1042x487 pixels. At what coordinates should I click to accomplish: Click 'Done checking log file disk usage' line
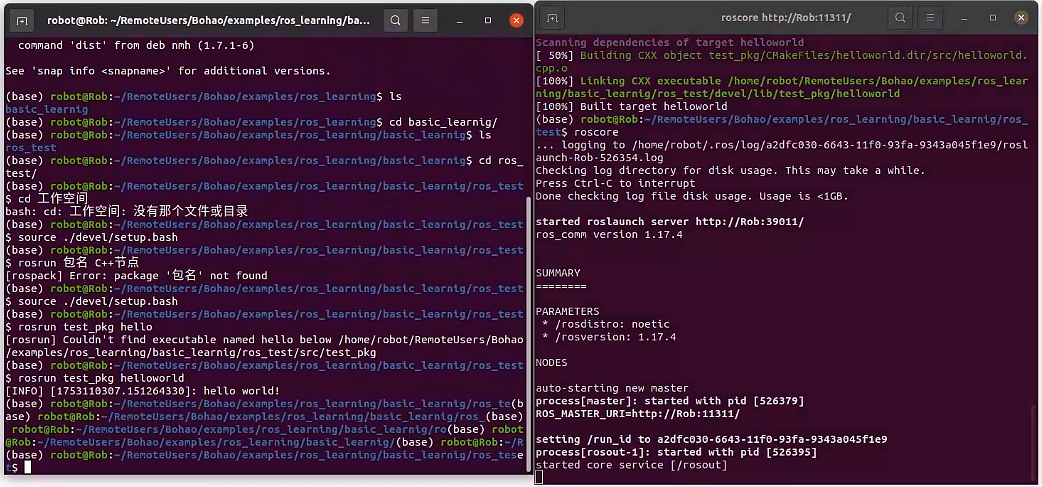point(692,196)
